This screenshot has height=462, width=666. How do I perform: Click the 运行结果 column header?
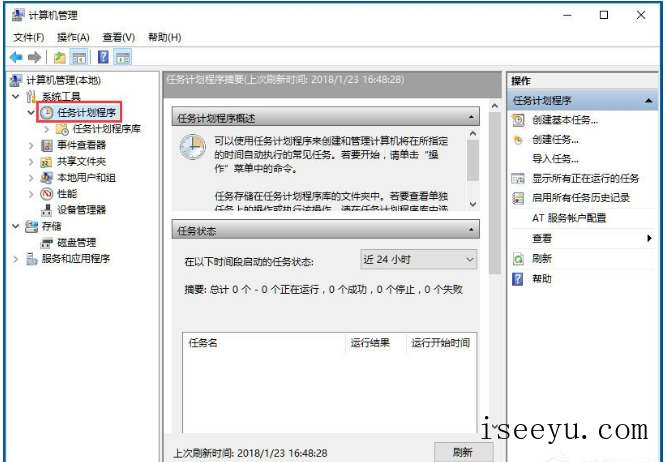376,343
